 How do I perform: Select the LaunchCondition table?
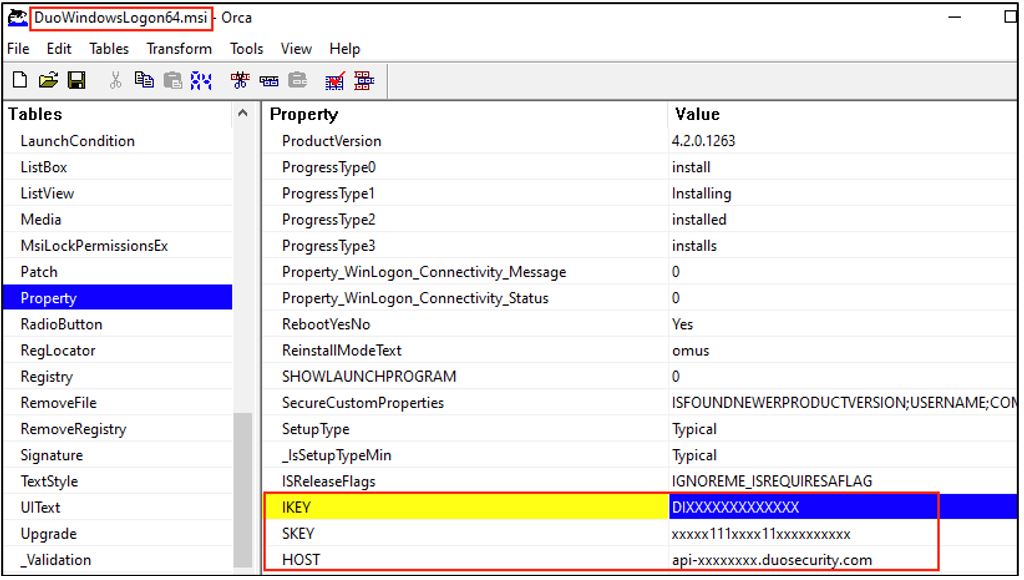(x=118, y=141)
